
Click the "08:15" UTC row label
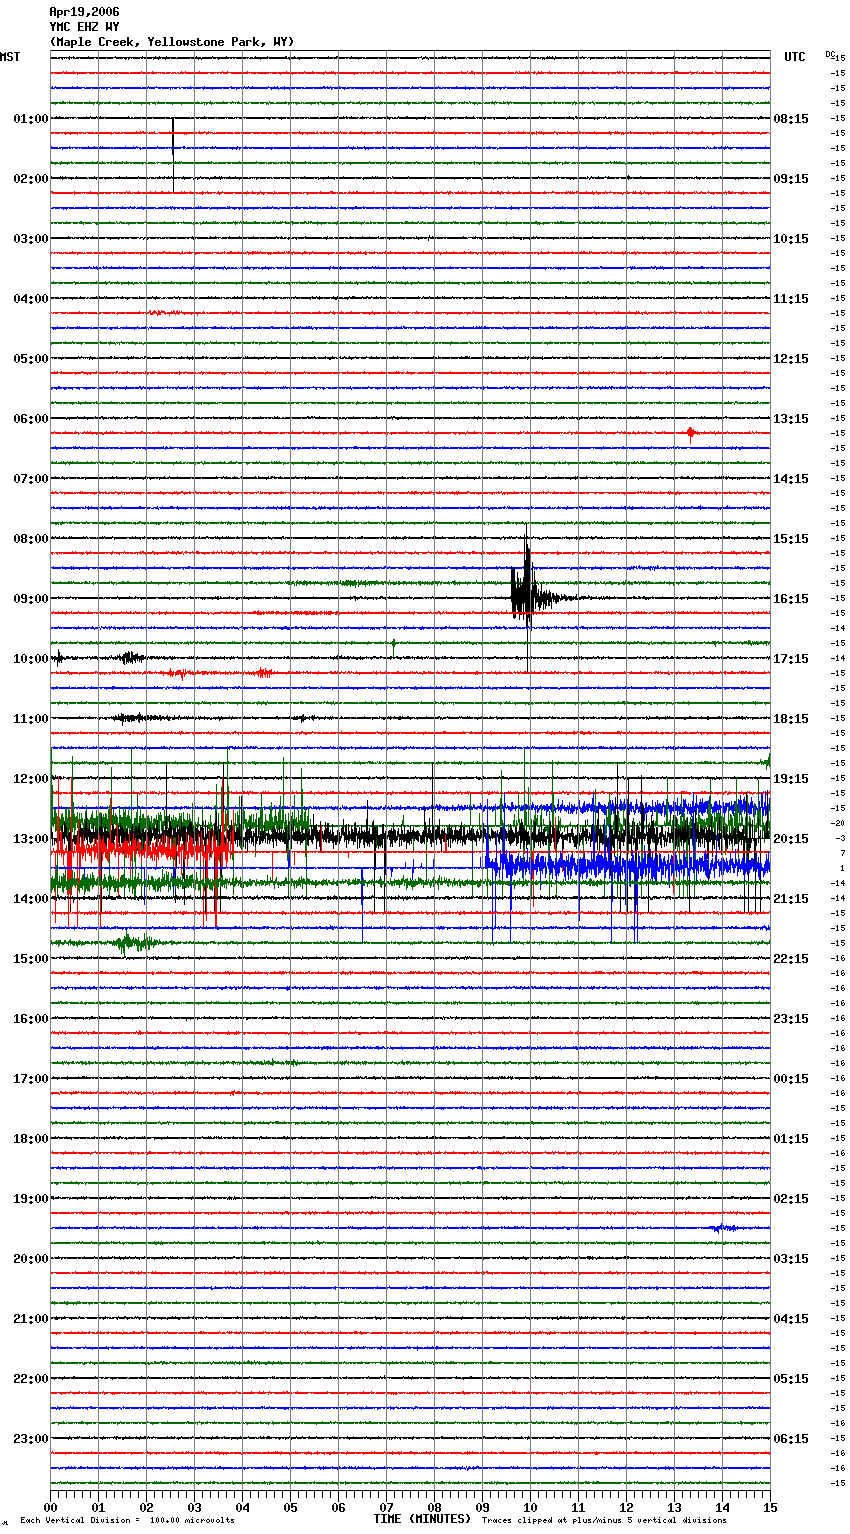(x=791, y=119)
